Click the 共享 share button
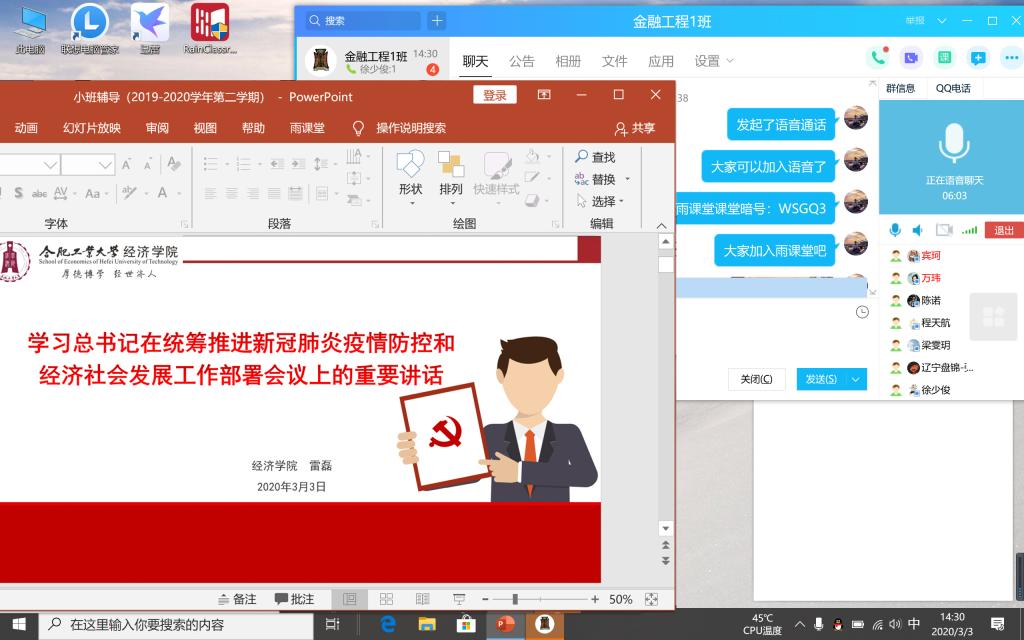 635,128
